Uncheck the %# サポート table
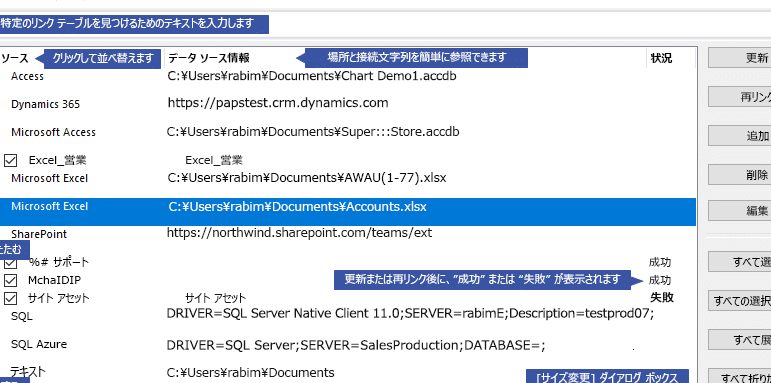Viewport: 771px width, 383px height. click(10, 263)
